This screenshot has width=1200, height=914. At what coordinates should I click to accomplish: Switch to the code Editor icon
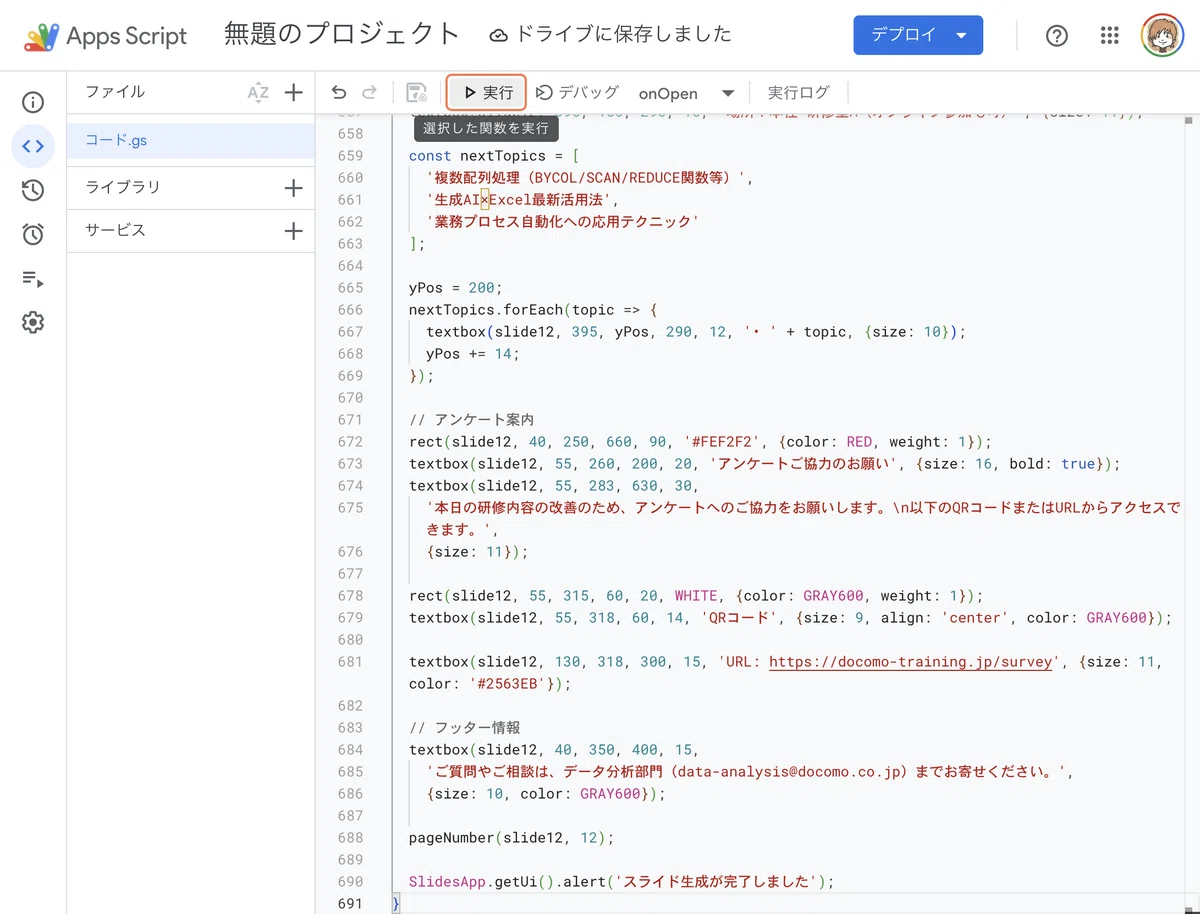point(33,146)
